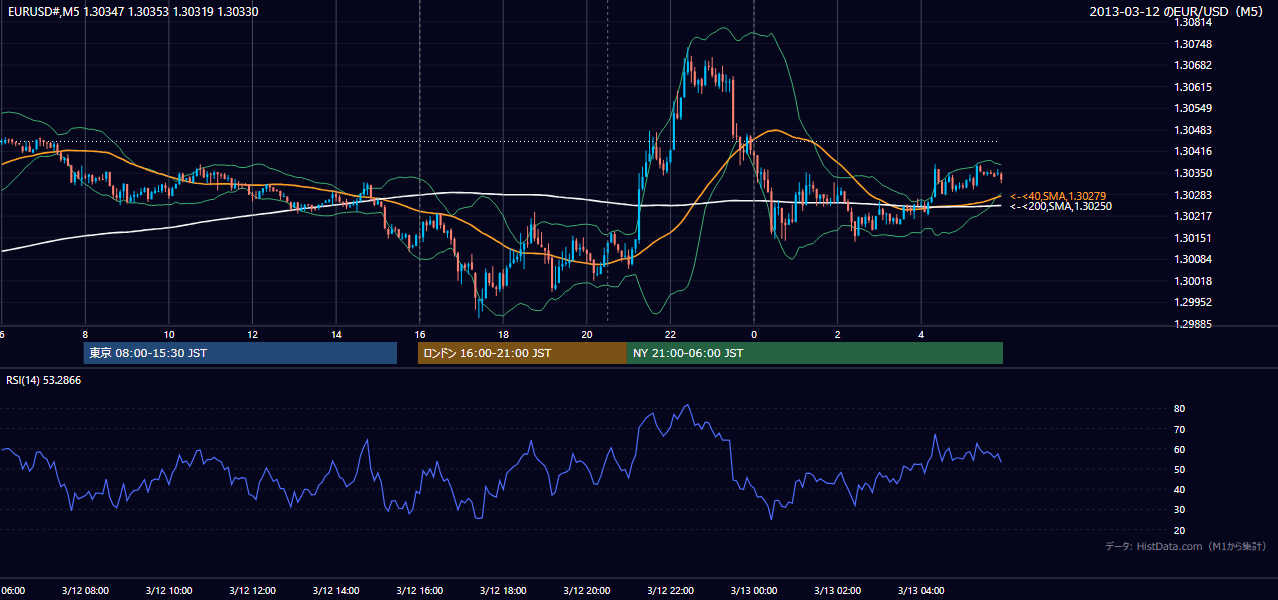
Task: Click price axis value 1.29952
Action: coord(1192,302)
